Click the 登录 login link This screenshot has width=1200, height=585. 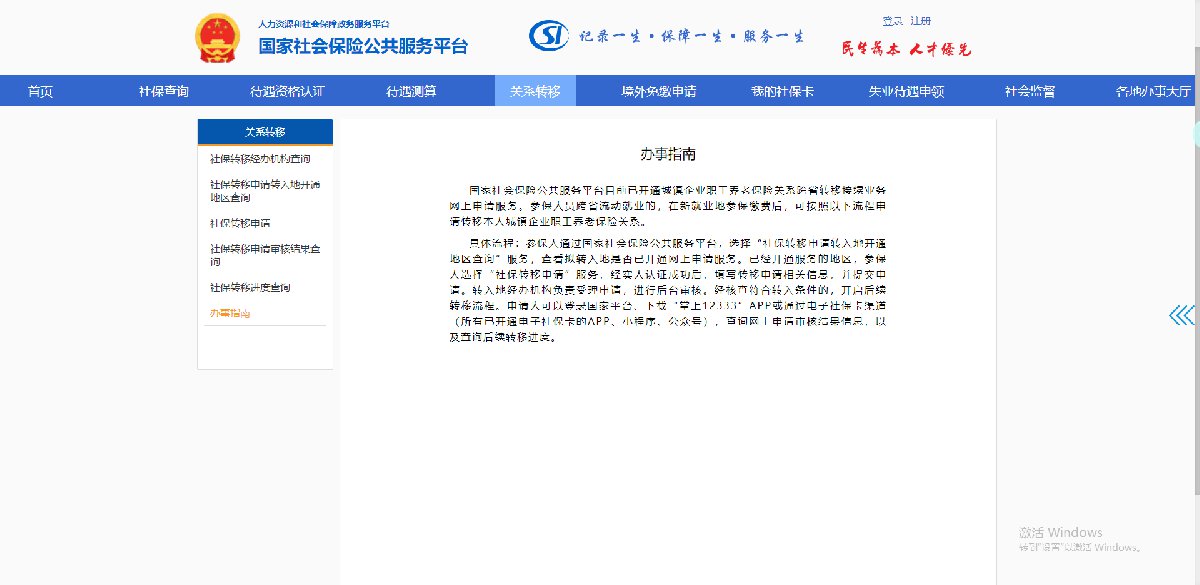892,21
